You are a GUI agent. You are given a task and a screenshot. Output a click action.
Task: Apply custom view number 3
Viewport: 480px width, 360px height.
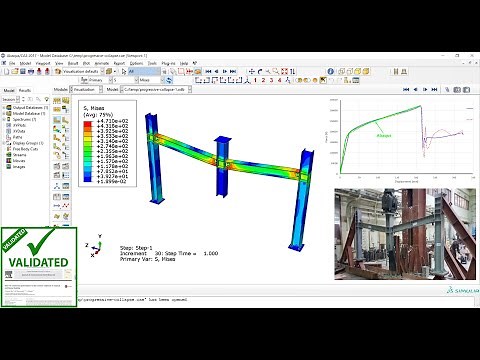[x=271, y=80]
